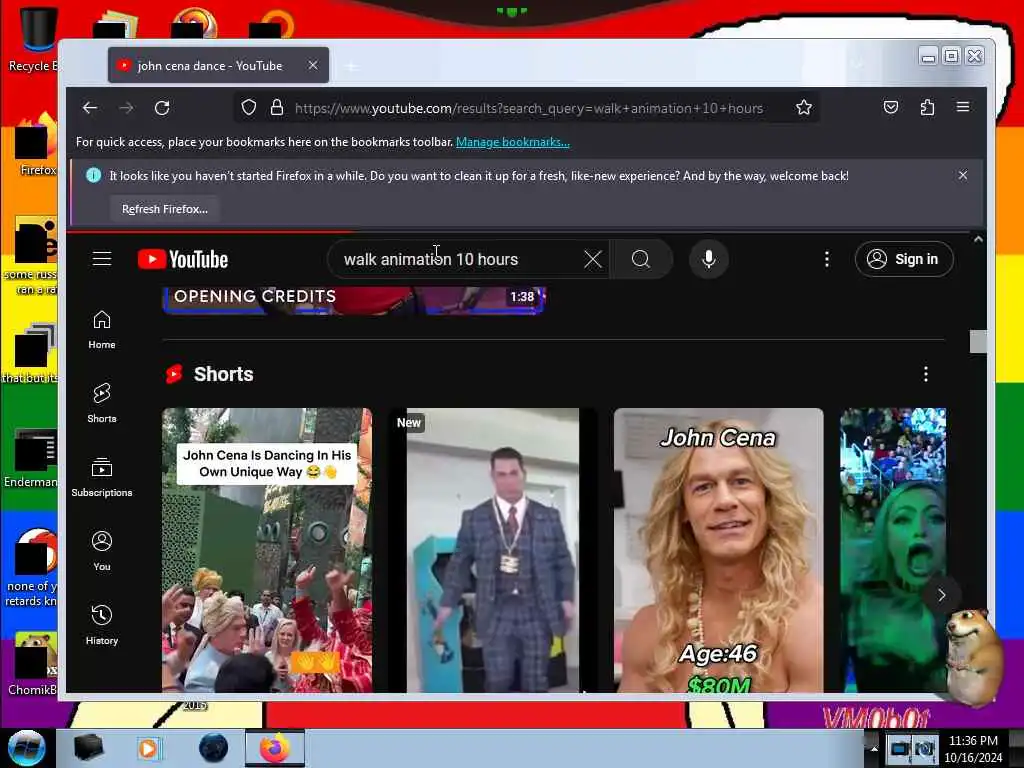Open the dark globe taskbar icon
Viewport: 1024px width, 768px height.
click(x=213, y=748)
